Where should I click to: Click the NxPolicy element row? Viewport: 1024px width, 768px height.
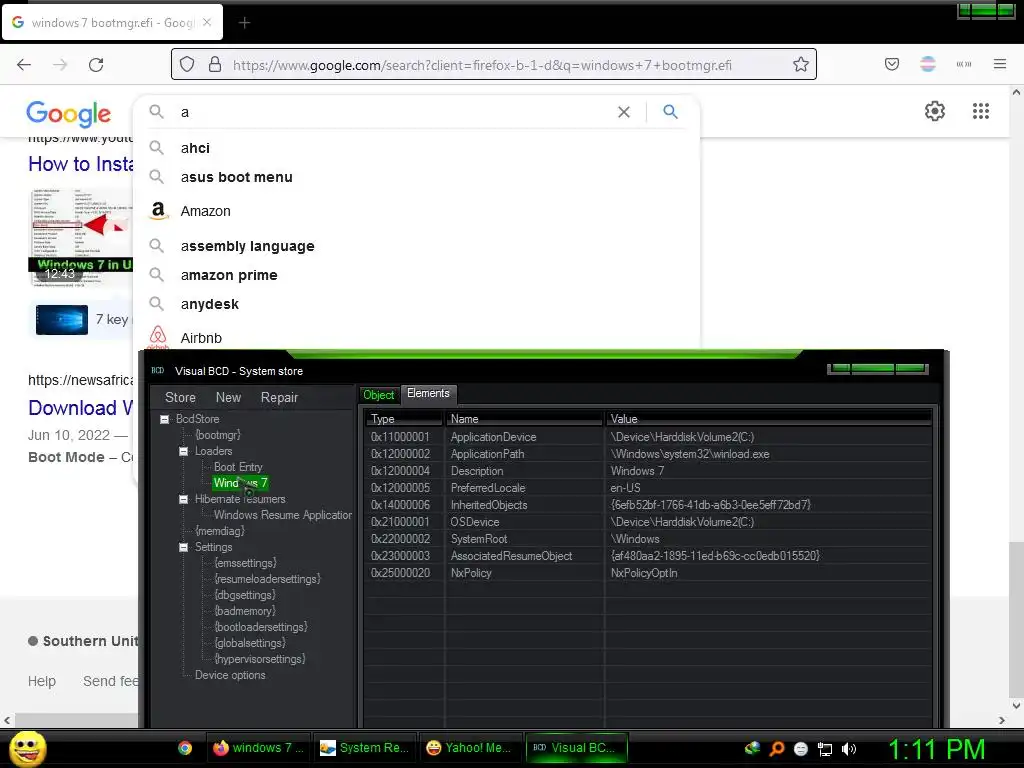[x=648, y=573]
